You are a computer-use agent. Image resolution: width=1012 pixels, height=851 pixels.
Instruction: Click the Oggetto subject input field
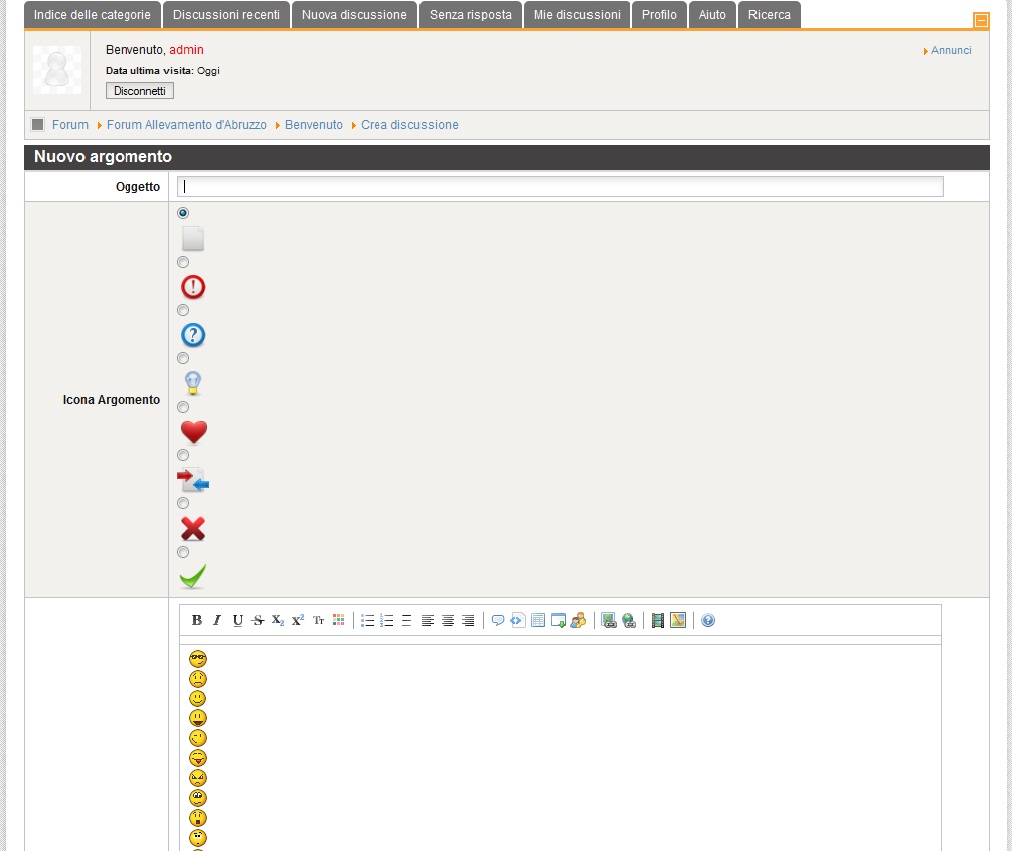(x=560, y=187)
